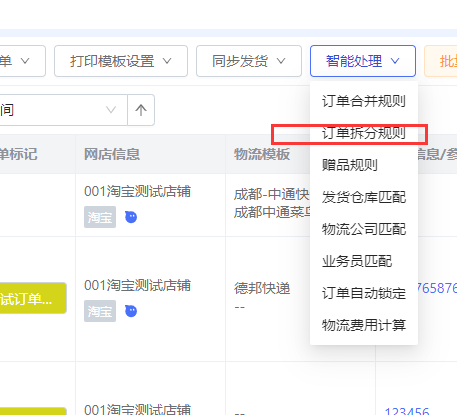The height and width of the screenshot is (415, 457).
Task: Expand the sort field combo box chevron
Action: click(111, 110)
